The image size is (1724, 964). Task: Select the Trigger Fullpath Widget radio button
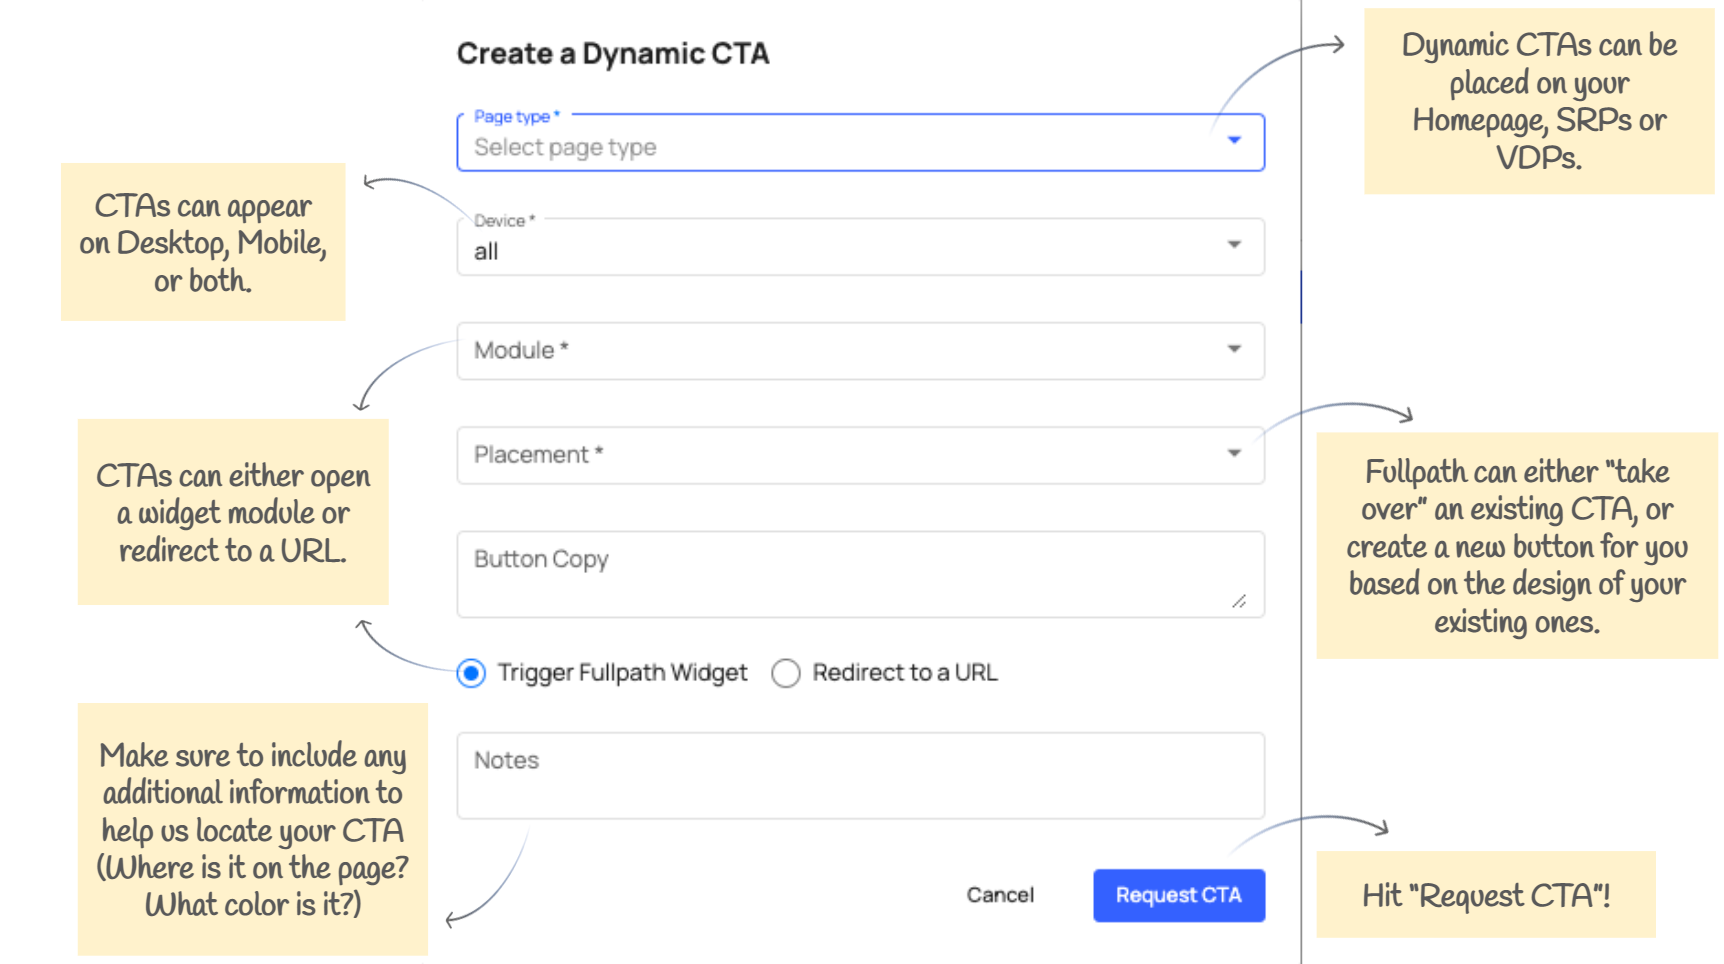click(x=471, y=673)
